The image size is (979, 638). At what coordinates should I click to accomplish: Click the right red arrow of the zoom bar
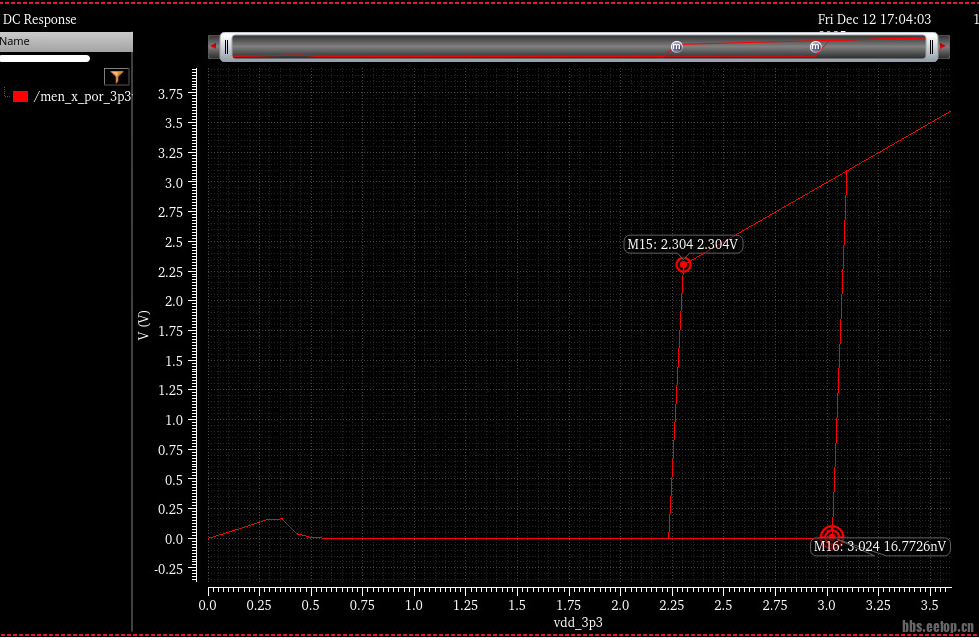click(x=943, y=46)
